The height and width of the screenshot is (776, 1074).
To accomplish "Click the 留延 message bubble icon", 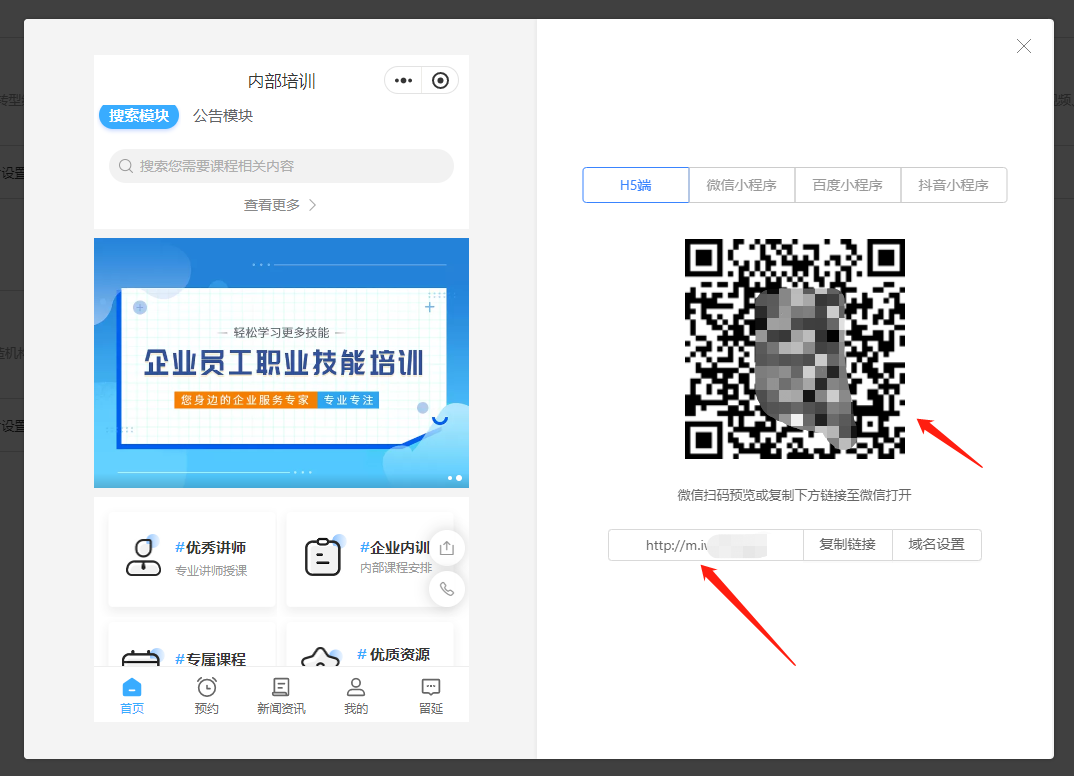I will click(x=430, y=686).
